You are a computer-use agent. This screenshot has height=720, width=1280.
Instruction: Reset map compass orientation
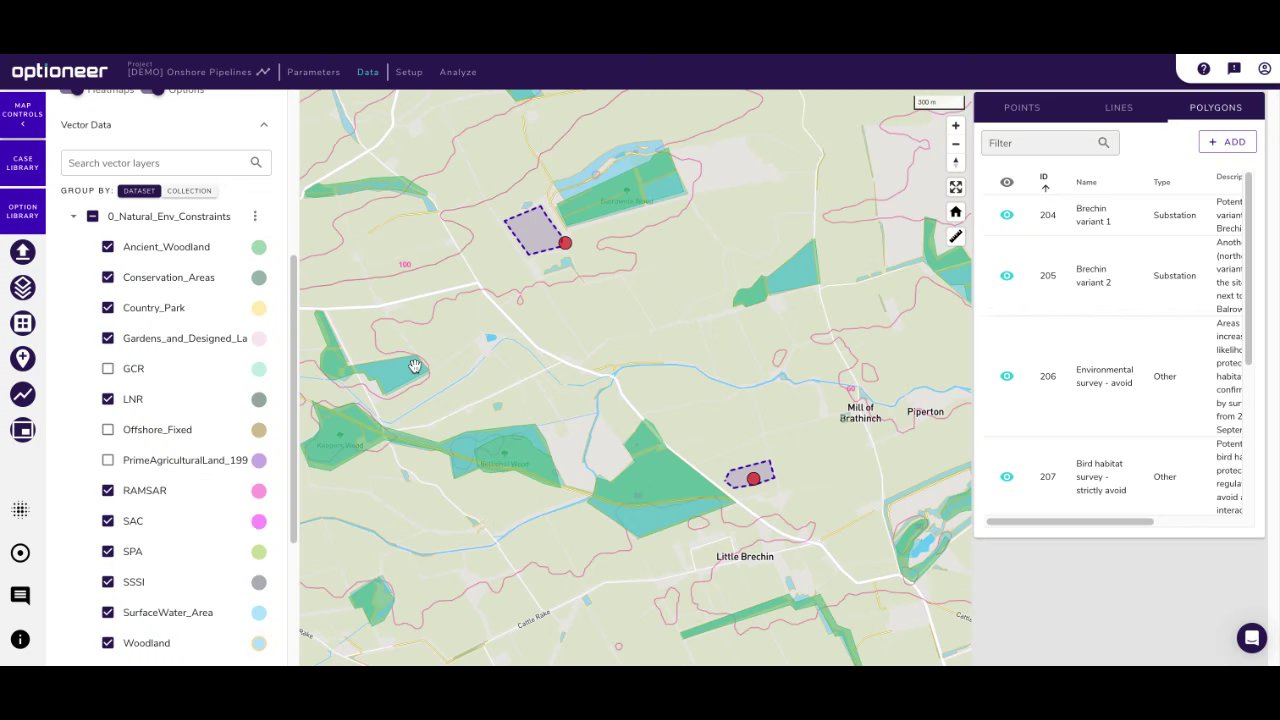pyautogui.click(x=956, y=162)
